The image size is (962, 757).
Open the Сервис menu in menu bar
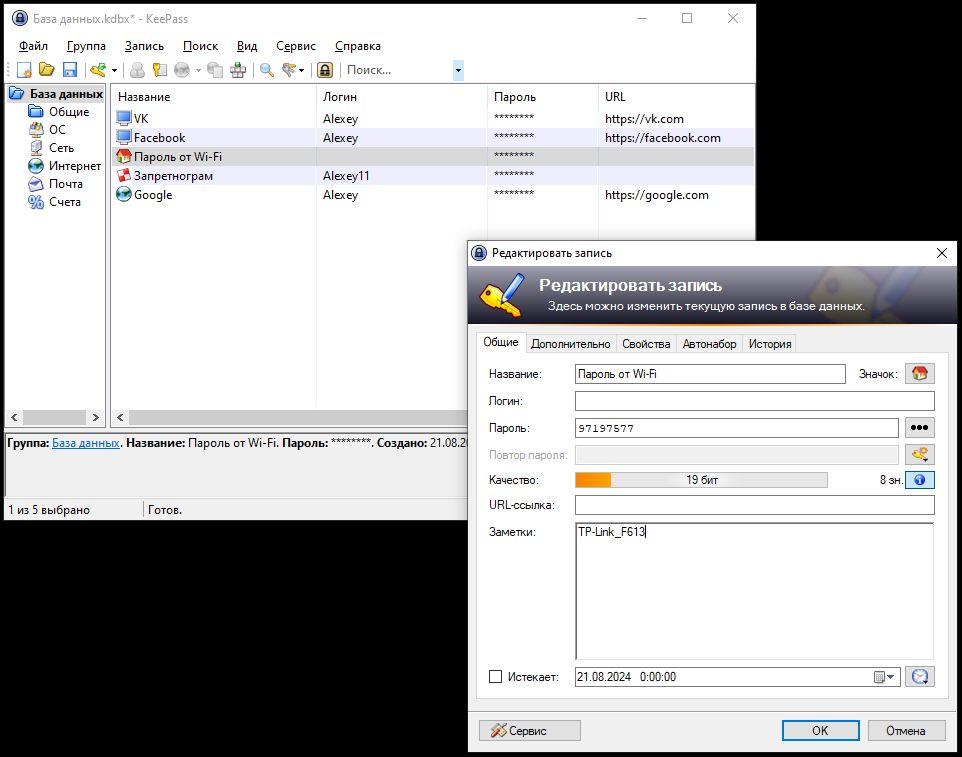(x=296, y=46)
